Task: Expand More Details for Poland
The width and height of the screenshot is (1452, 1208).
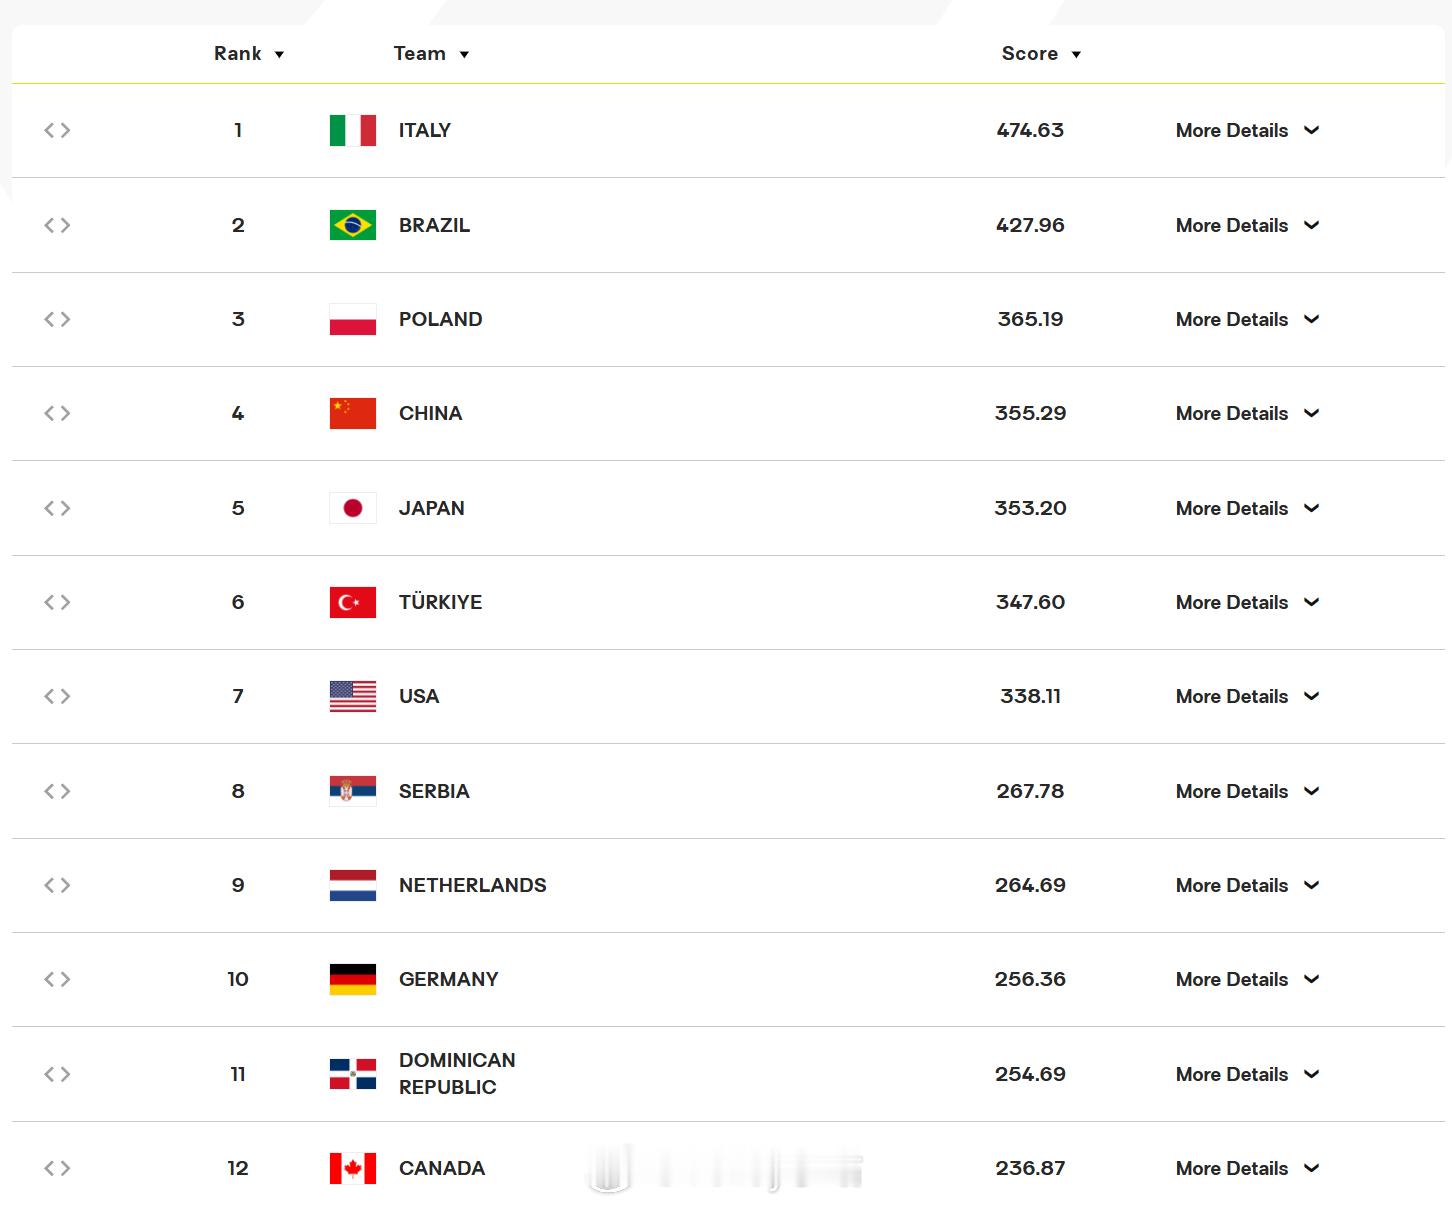Action: pyautogui.click(x=1248, y=319)
